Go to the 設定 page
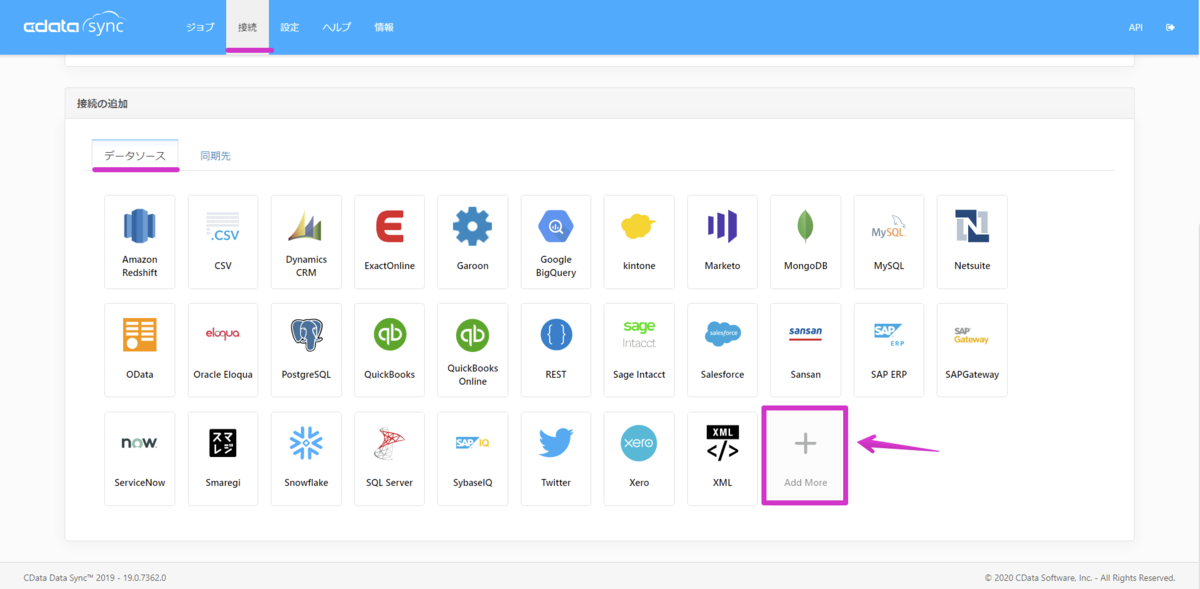Screen dimensions: 1200x589 click(289, 27)
